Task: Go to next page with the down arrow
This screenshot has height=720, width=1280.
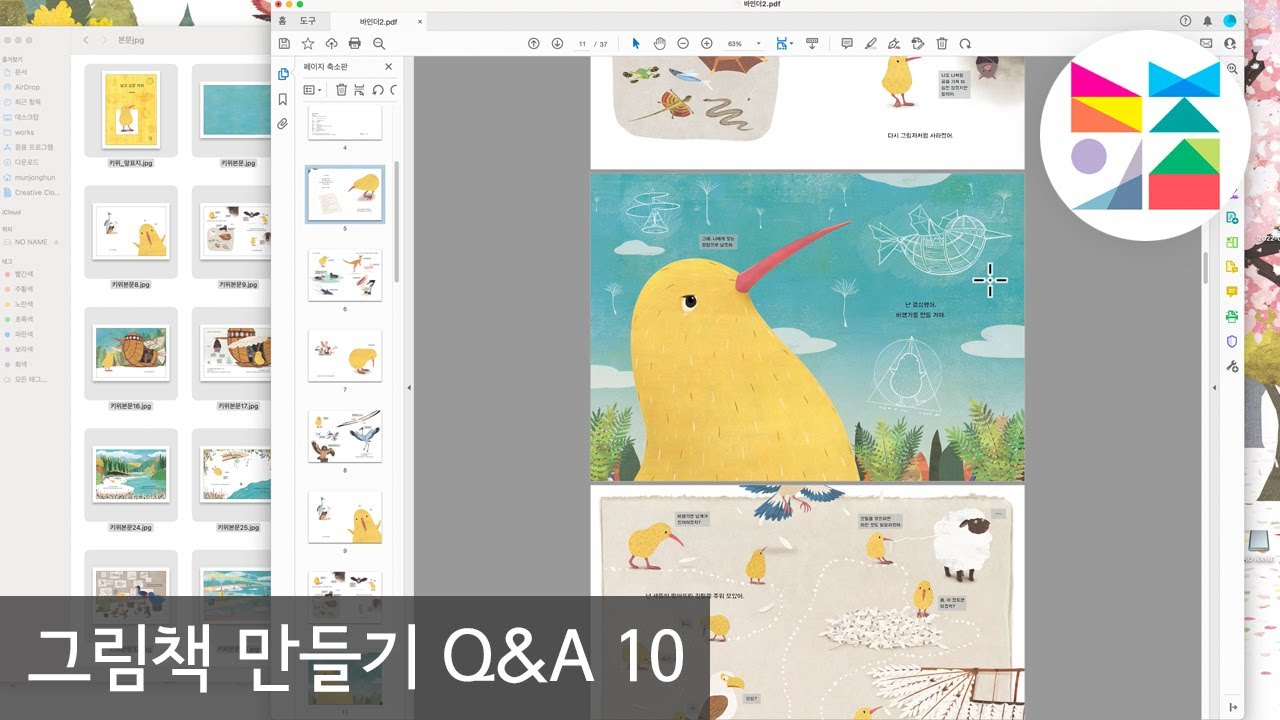Action: [557, 44]
